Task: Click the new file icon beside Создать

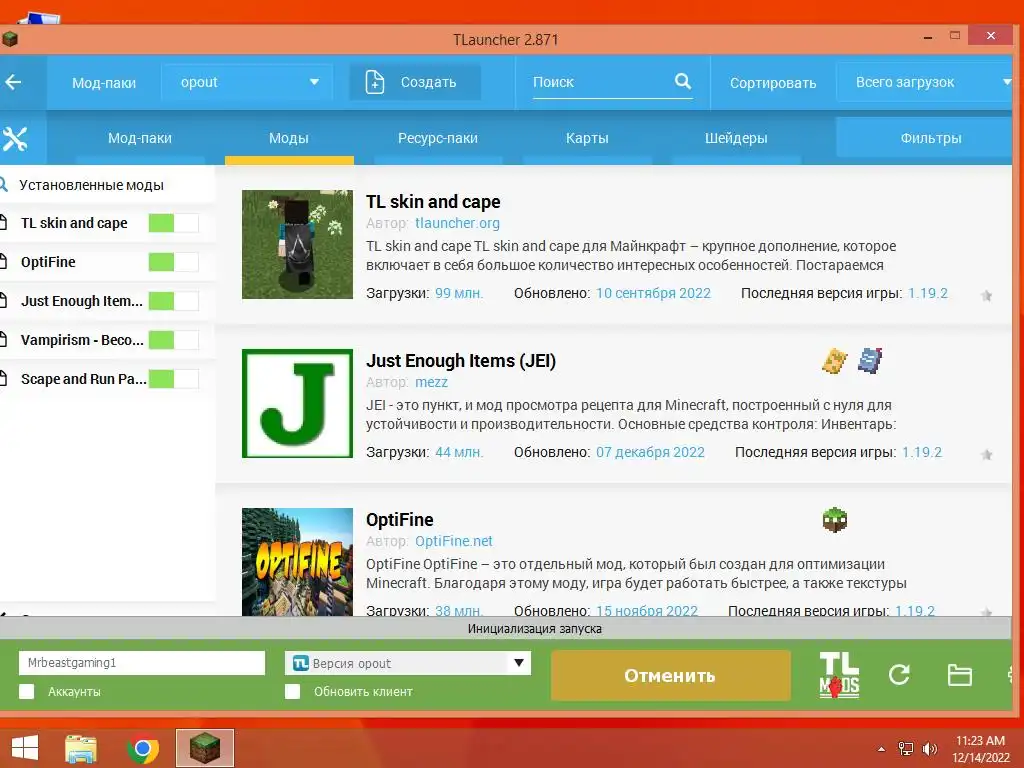Action: click(374, 82)
